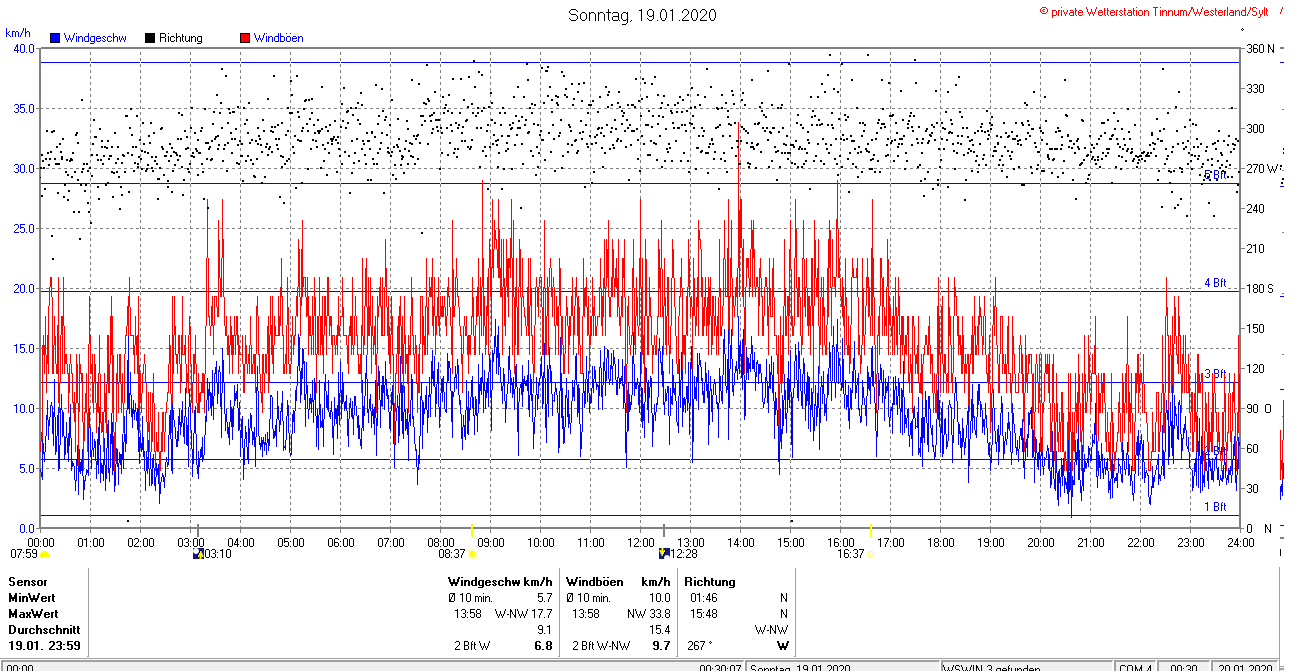Click the private Wetterstation Tinnum/Westerland/Sylt credit
This screenshot has width=1310, height=671.
(1154, 11)
